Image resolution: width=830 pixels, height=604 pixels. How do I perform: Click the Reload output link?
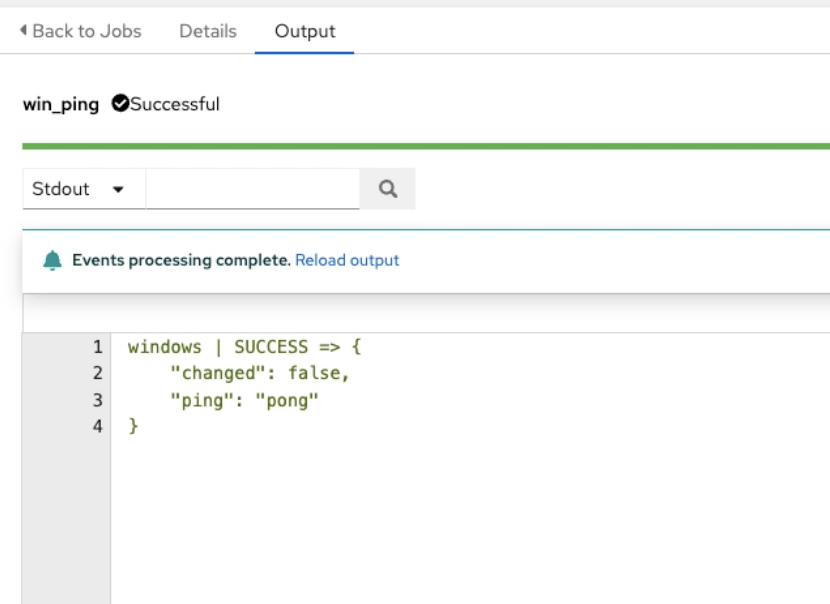(x=347, y=260)
